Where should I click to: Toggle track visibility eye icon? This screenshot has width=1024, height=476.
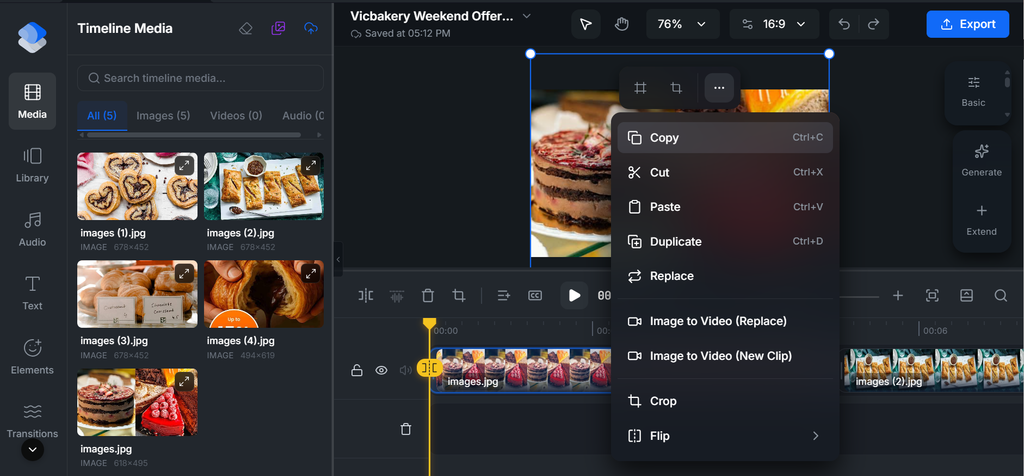pos(381,370)
